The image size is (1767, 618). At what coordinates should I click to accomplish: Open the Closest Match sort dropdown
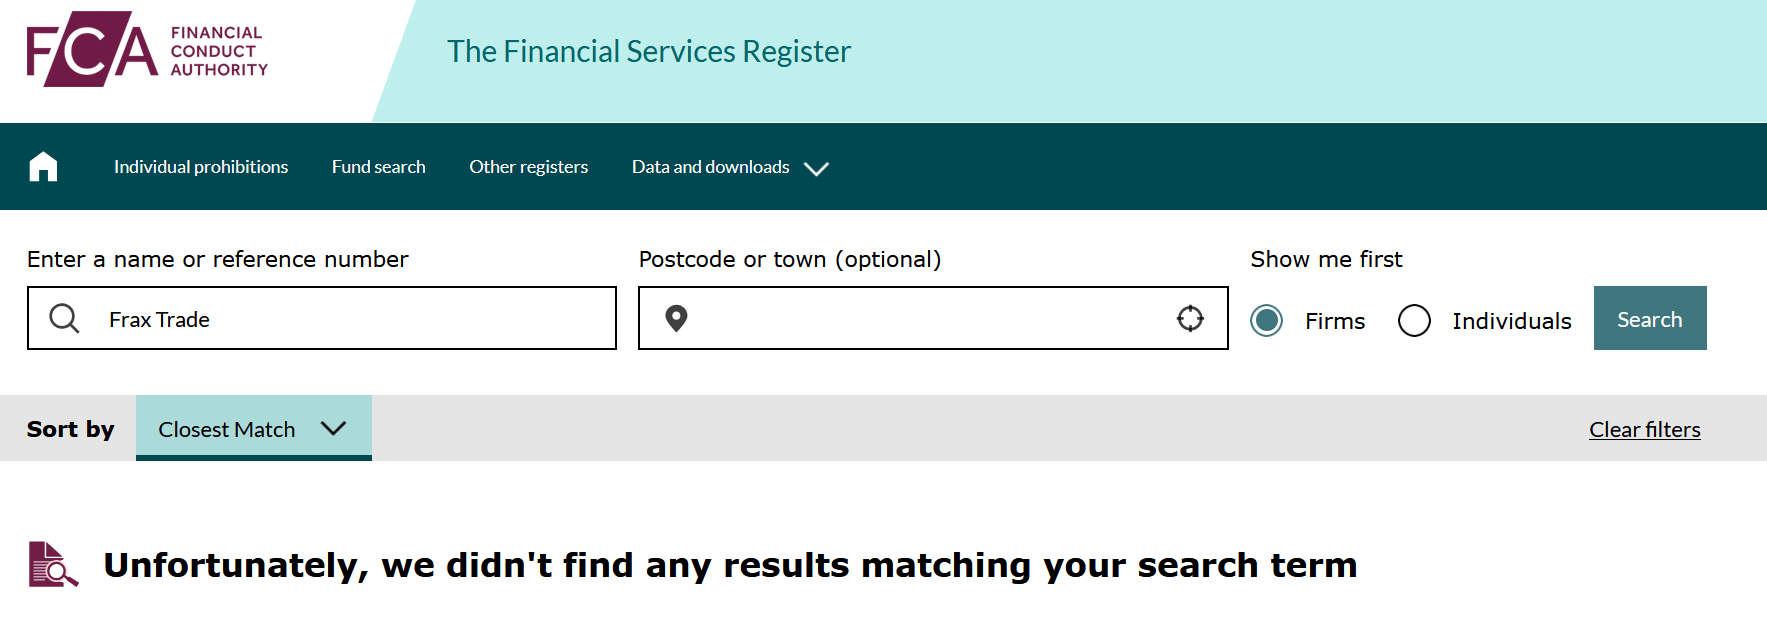coord(254,428)
